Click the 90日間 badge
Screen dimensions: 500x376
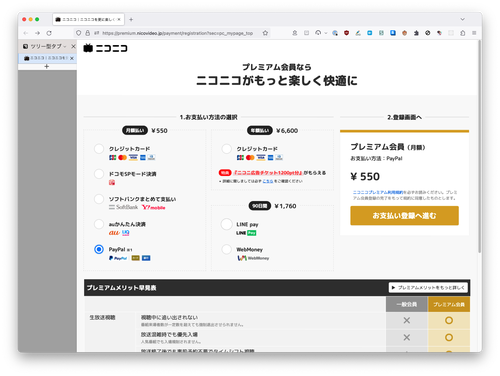260,206
